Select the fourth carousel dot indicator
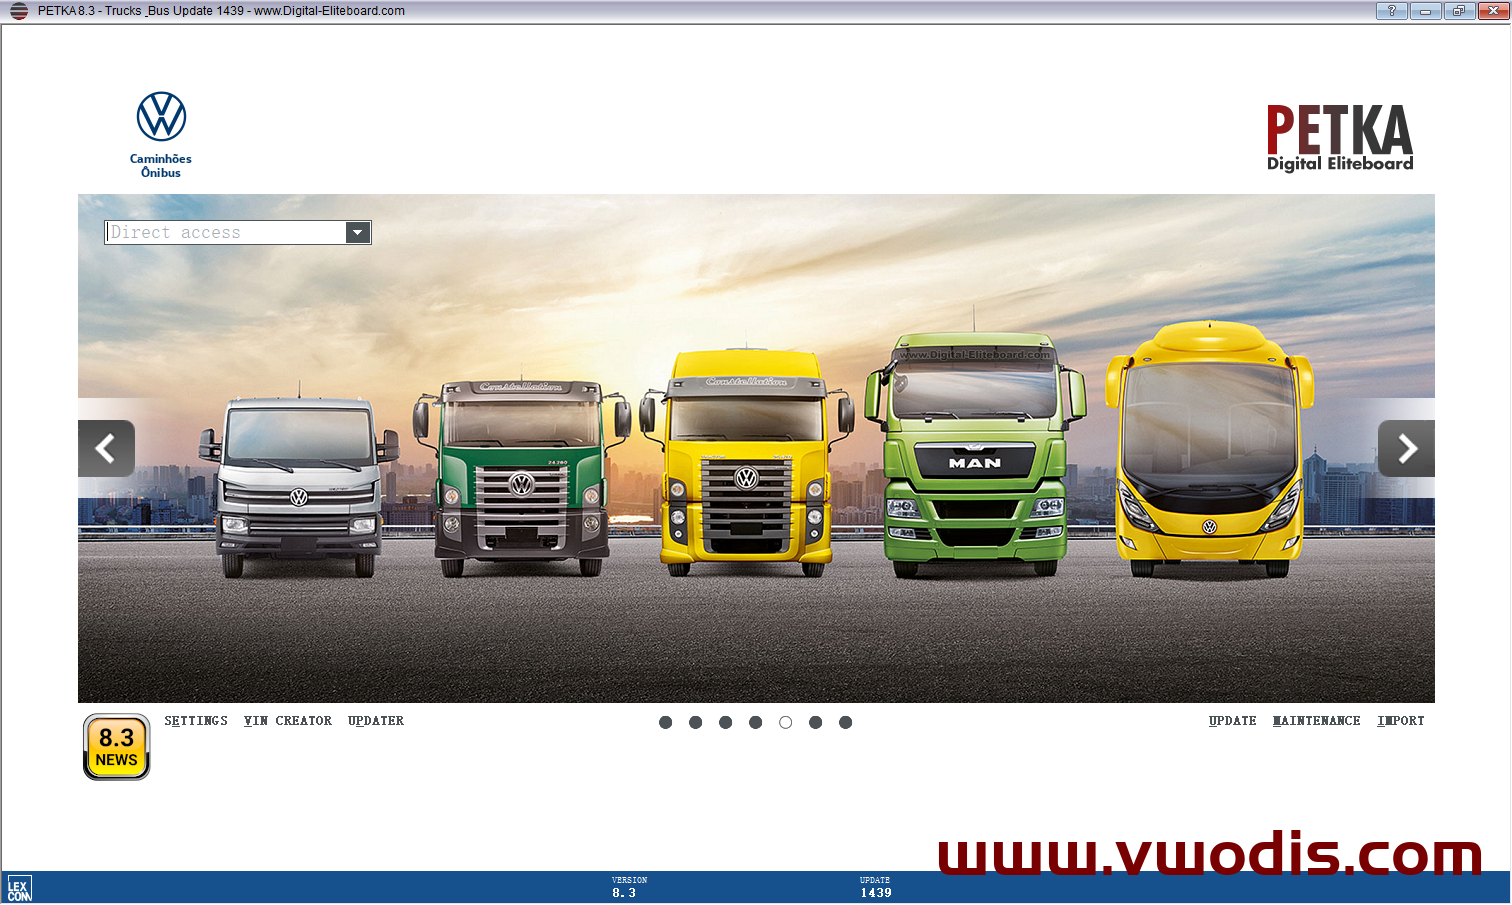This screenshot has width=1512, height=905. (755, 722)
